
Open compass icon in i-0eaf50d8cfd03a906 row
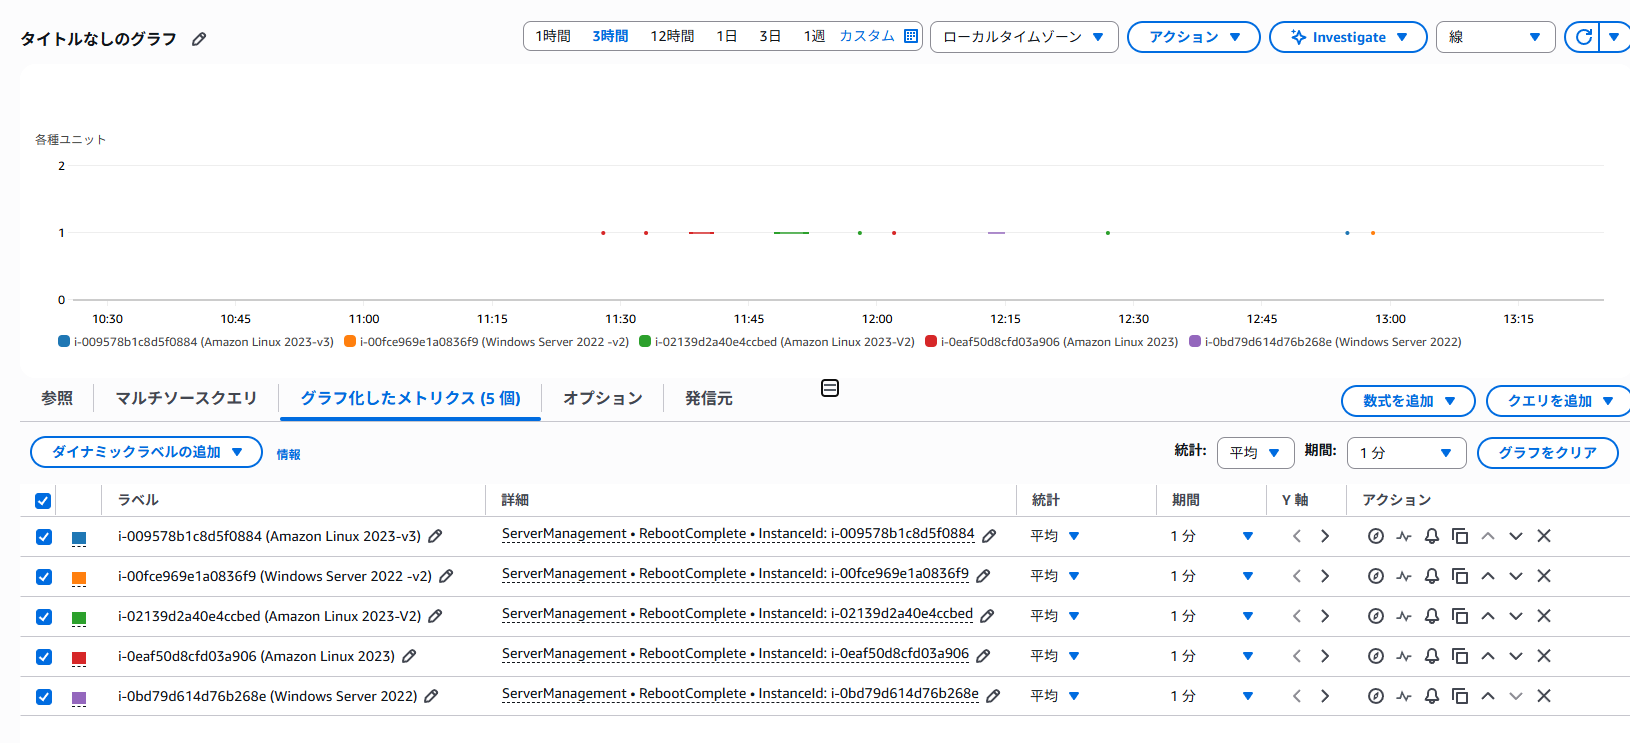click(1376, 656)
